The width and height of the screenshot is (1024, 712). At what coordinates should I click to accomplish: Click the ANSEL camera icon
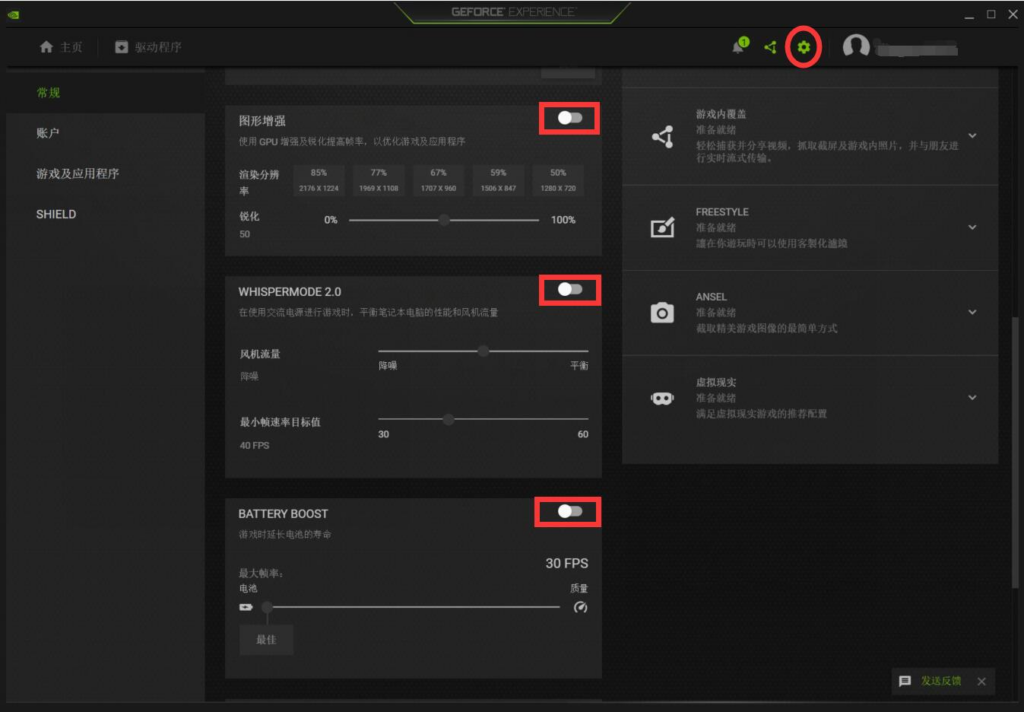pyautogui.click(x=662, y=312)
